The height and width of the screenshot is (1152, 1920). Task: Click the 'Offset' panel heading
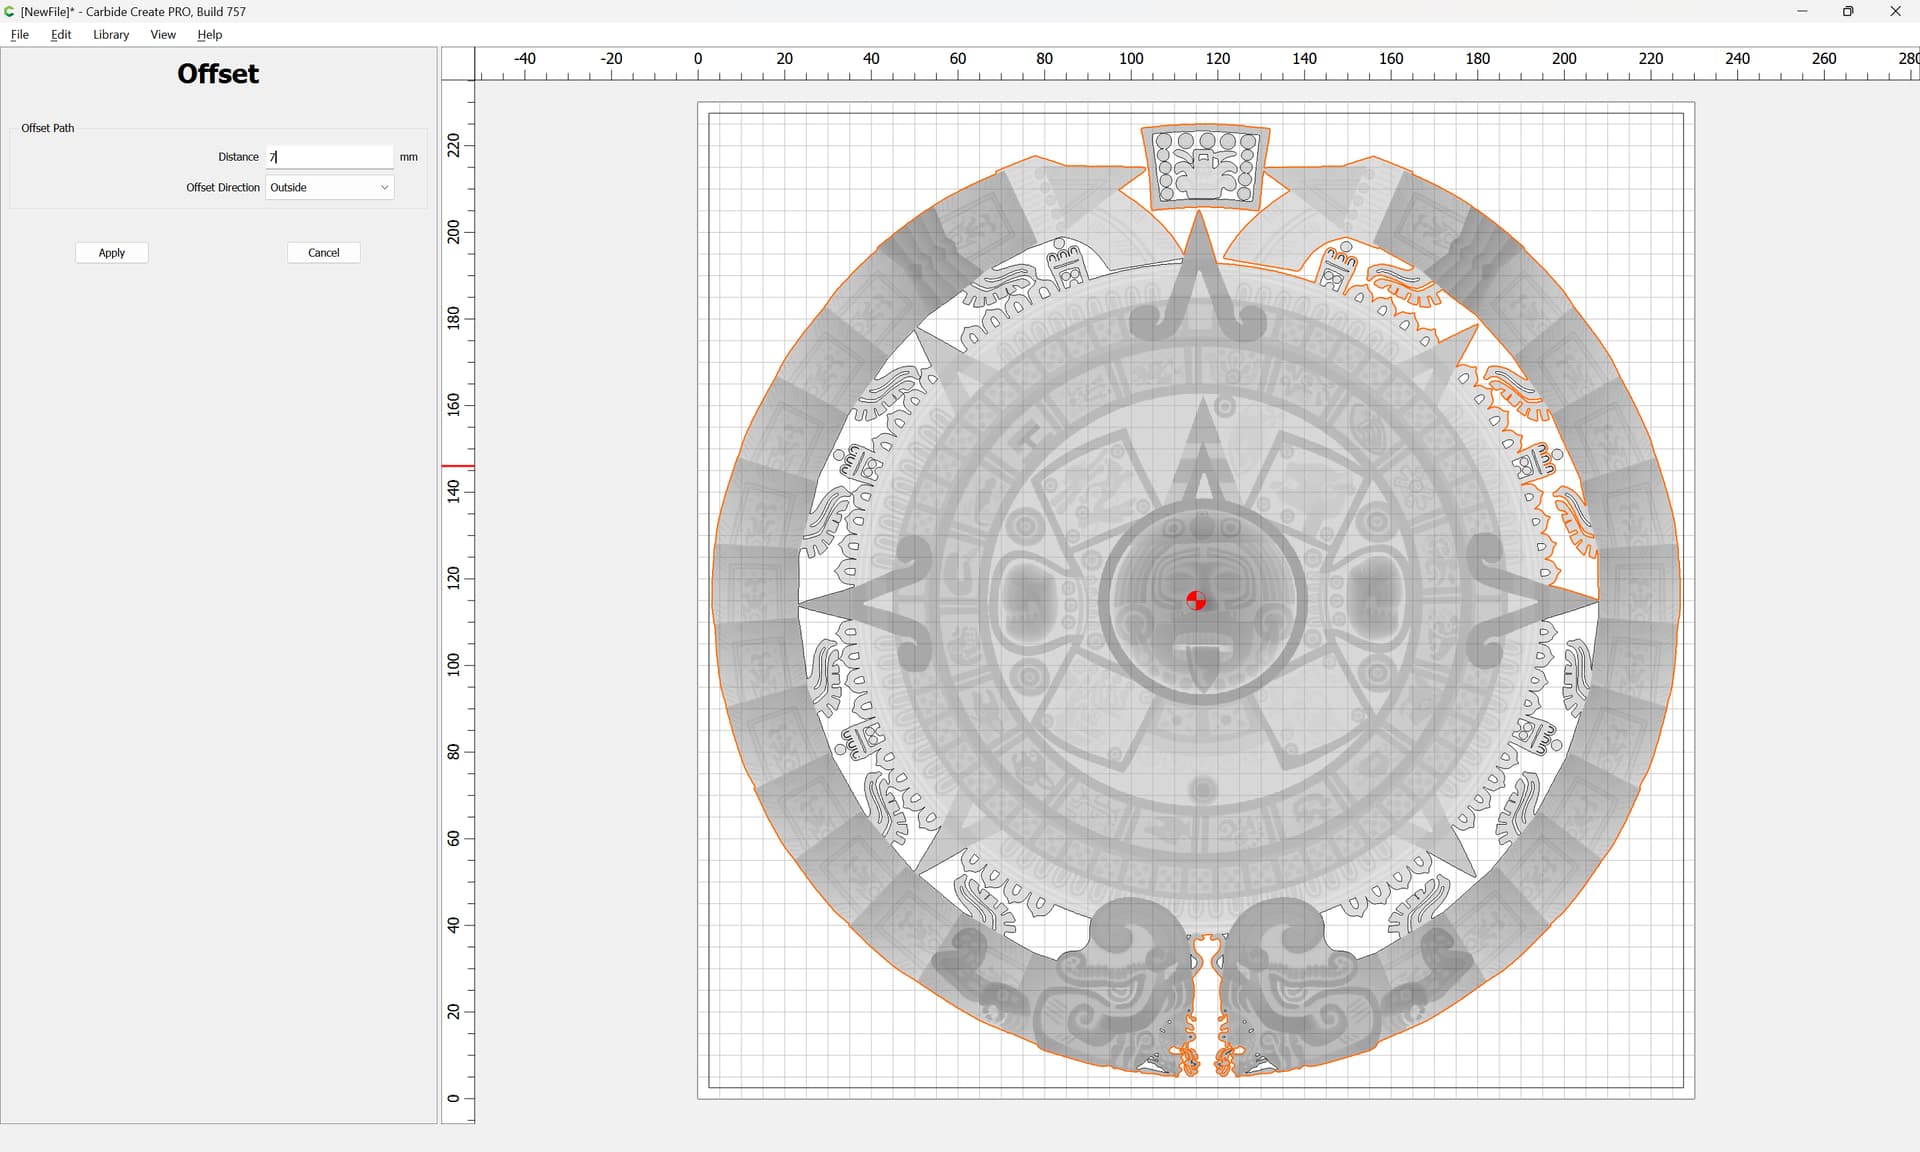(218, 74)
